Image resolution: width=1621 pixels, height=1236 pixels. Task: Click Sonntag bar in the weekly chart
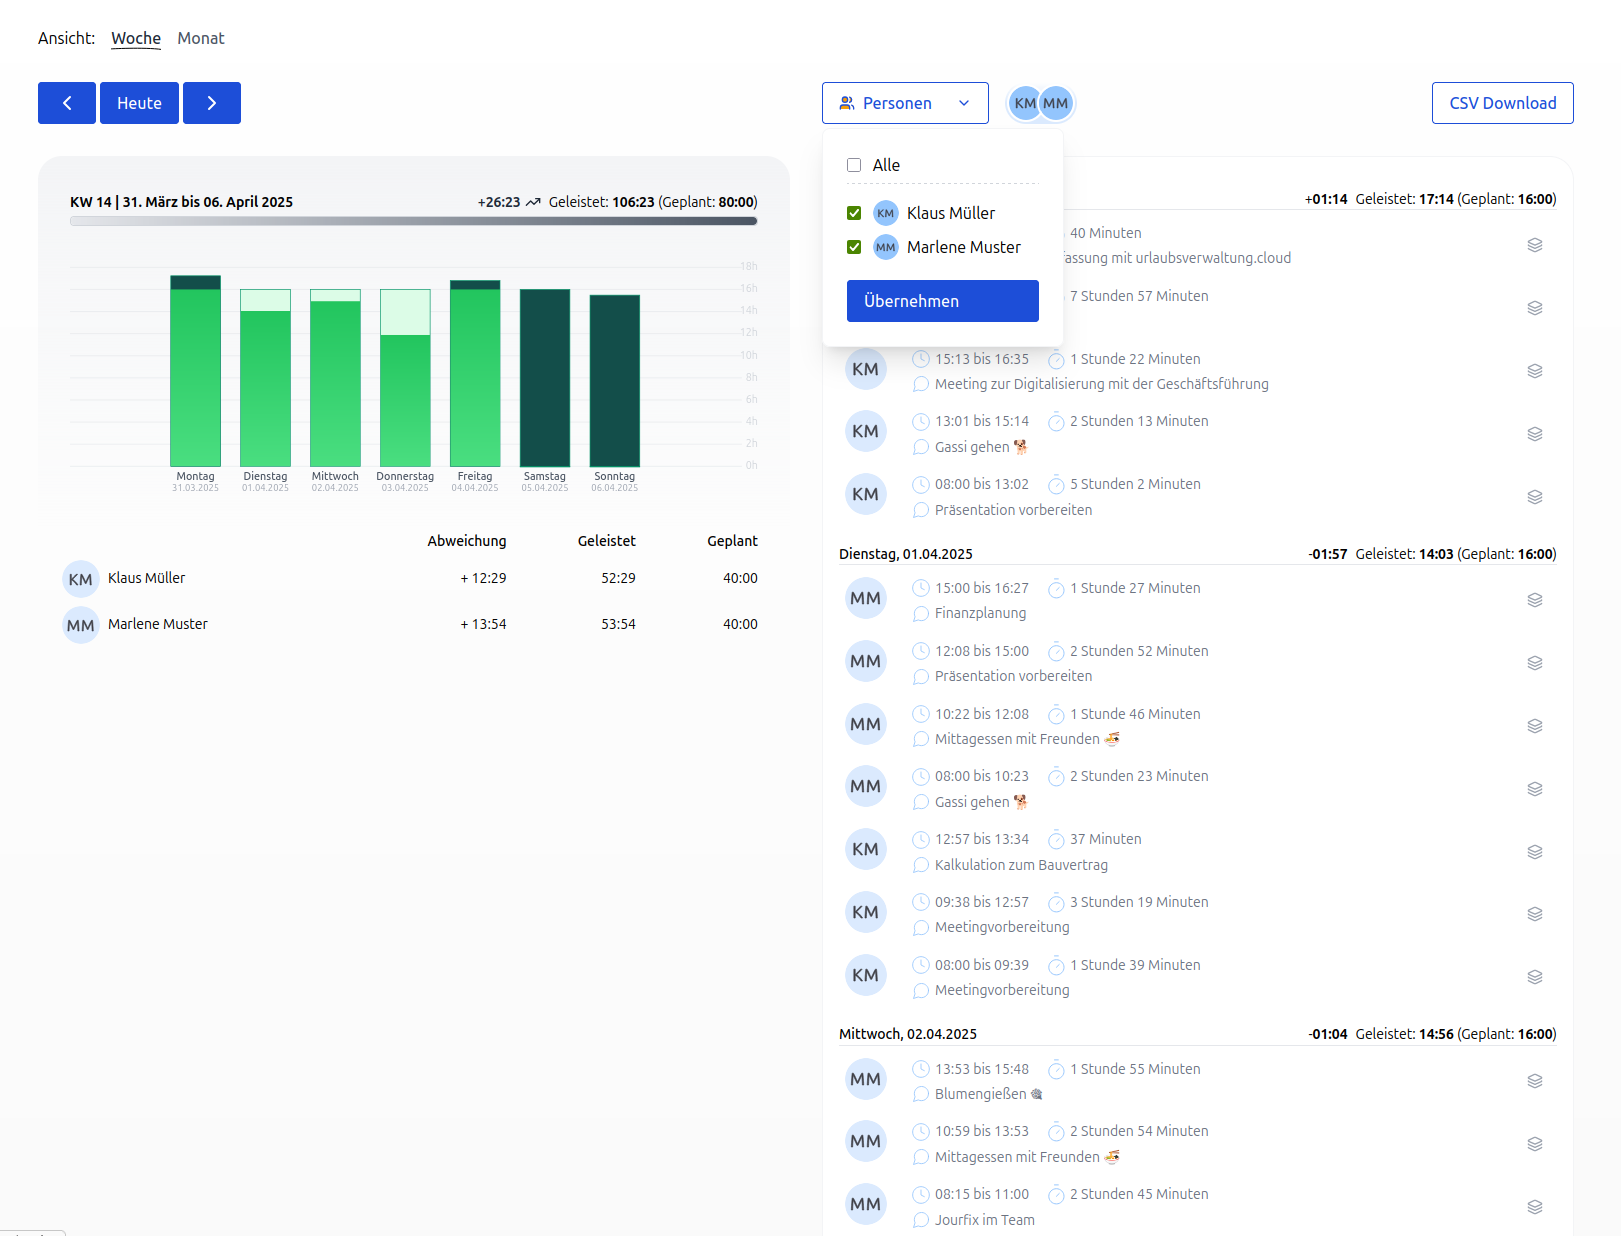pyautogui.click(x=615, y=381)
